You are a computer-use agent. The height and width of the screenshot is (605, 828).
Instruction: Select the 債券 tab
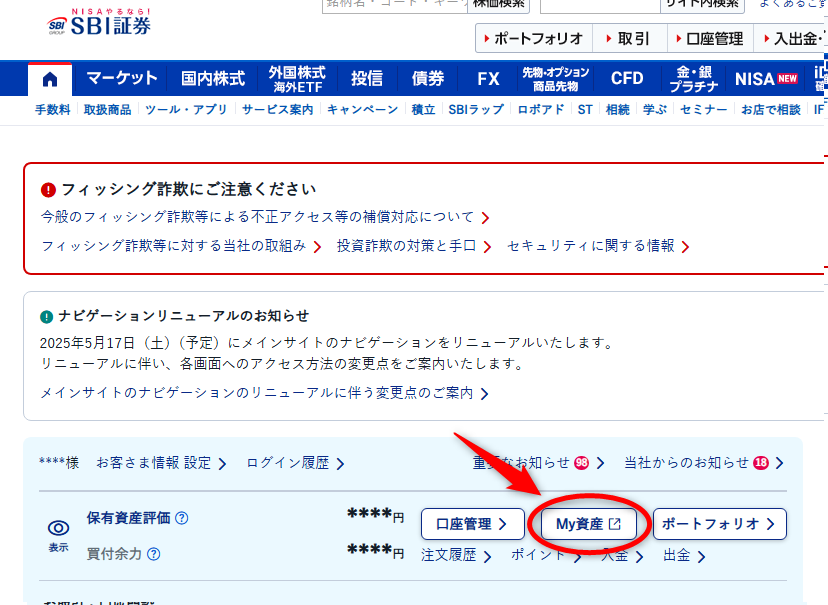tap(428, 79)
